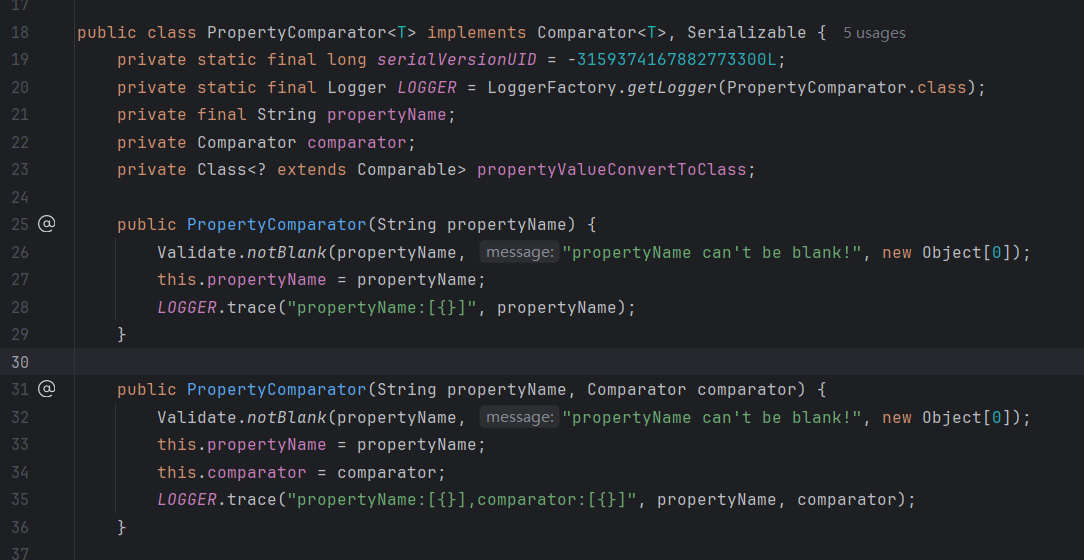
Task: Click line number 22 in the gutter
Action: [x=20, y=143]
